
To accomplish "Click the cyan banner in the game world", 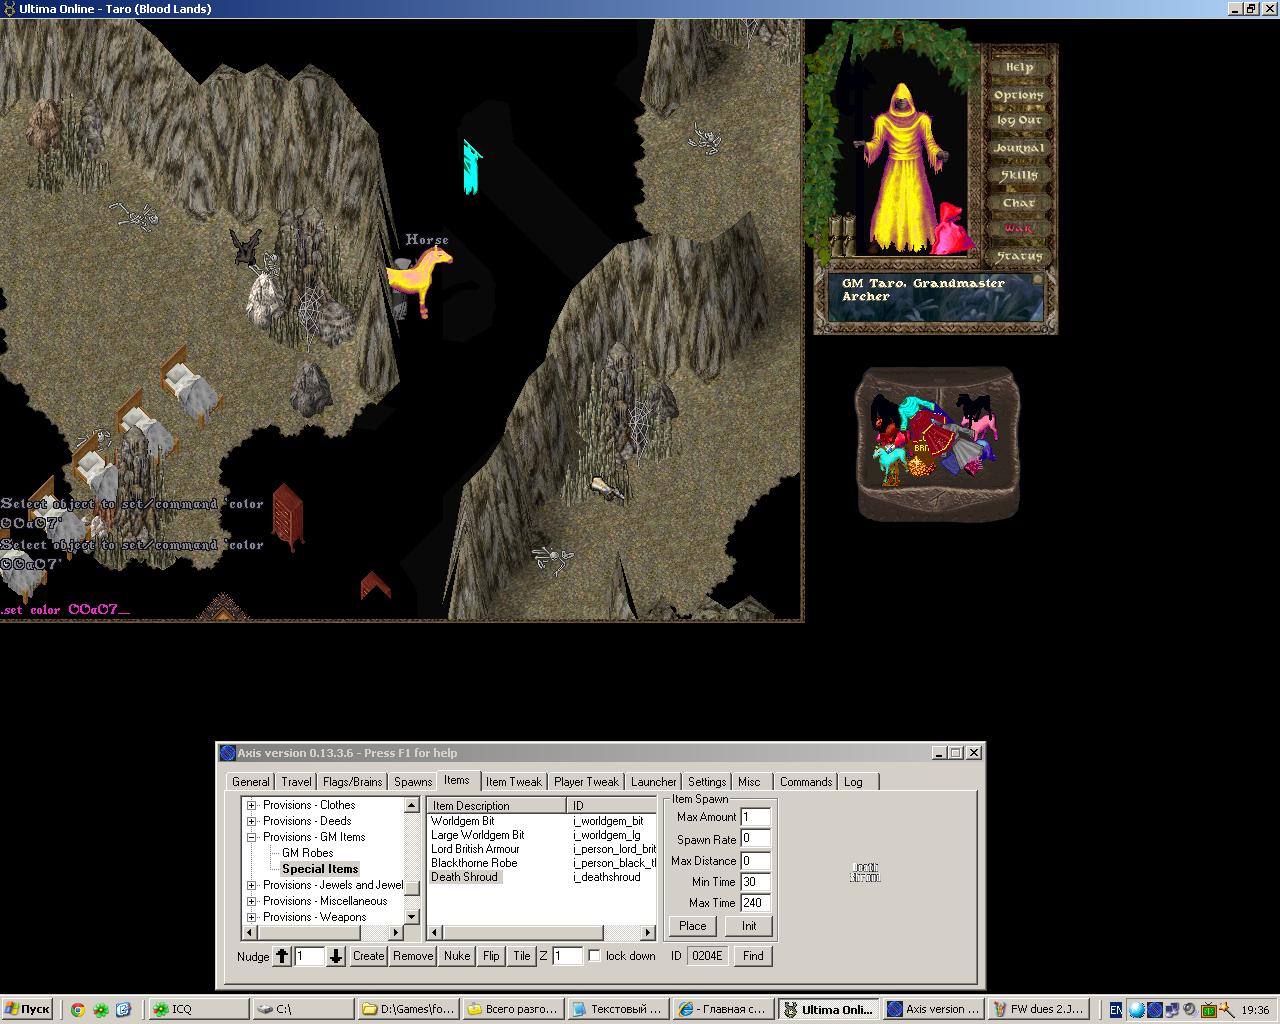I will point(472,166).
